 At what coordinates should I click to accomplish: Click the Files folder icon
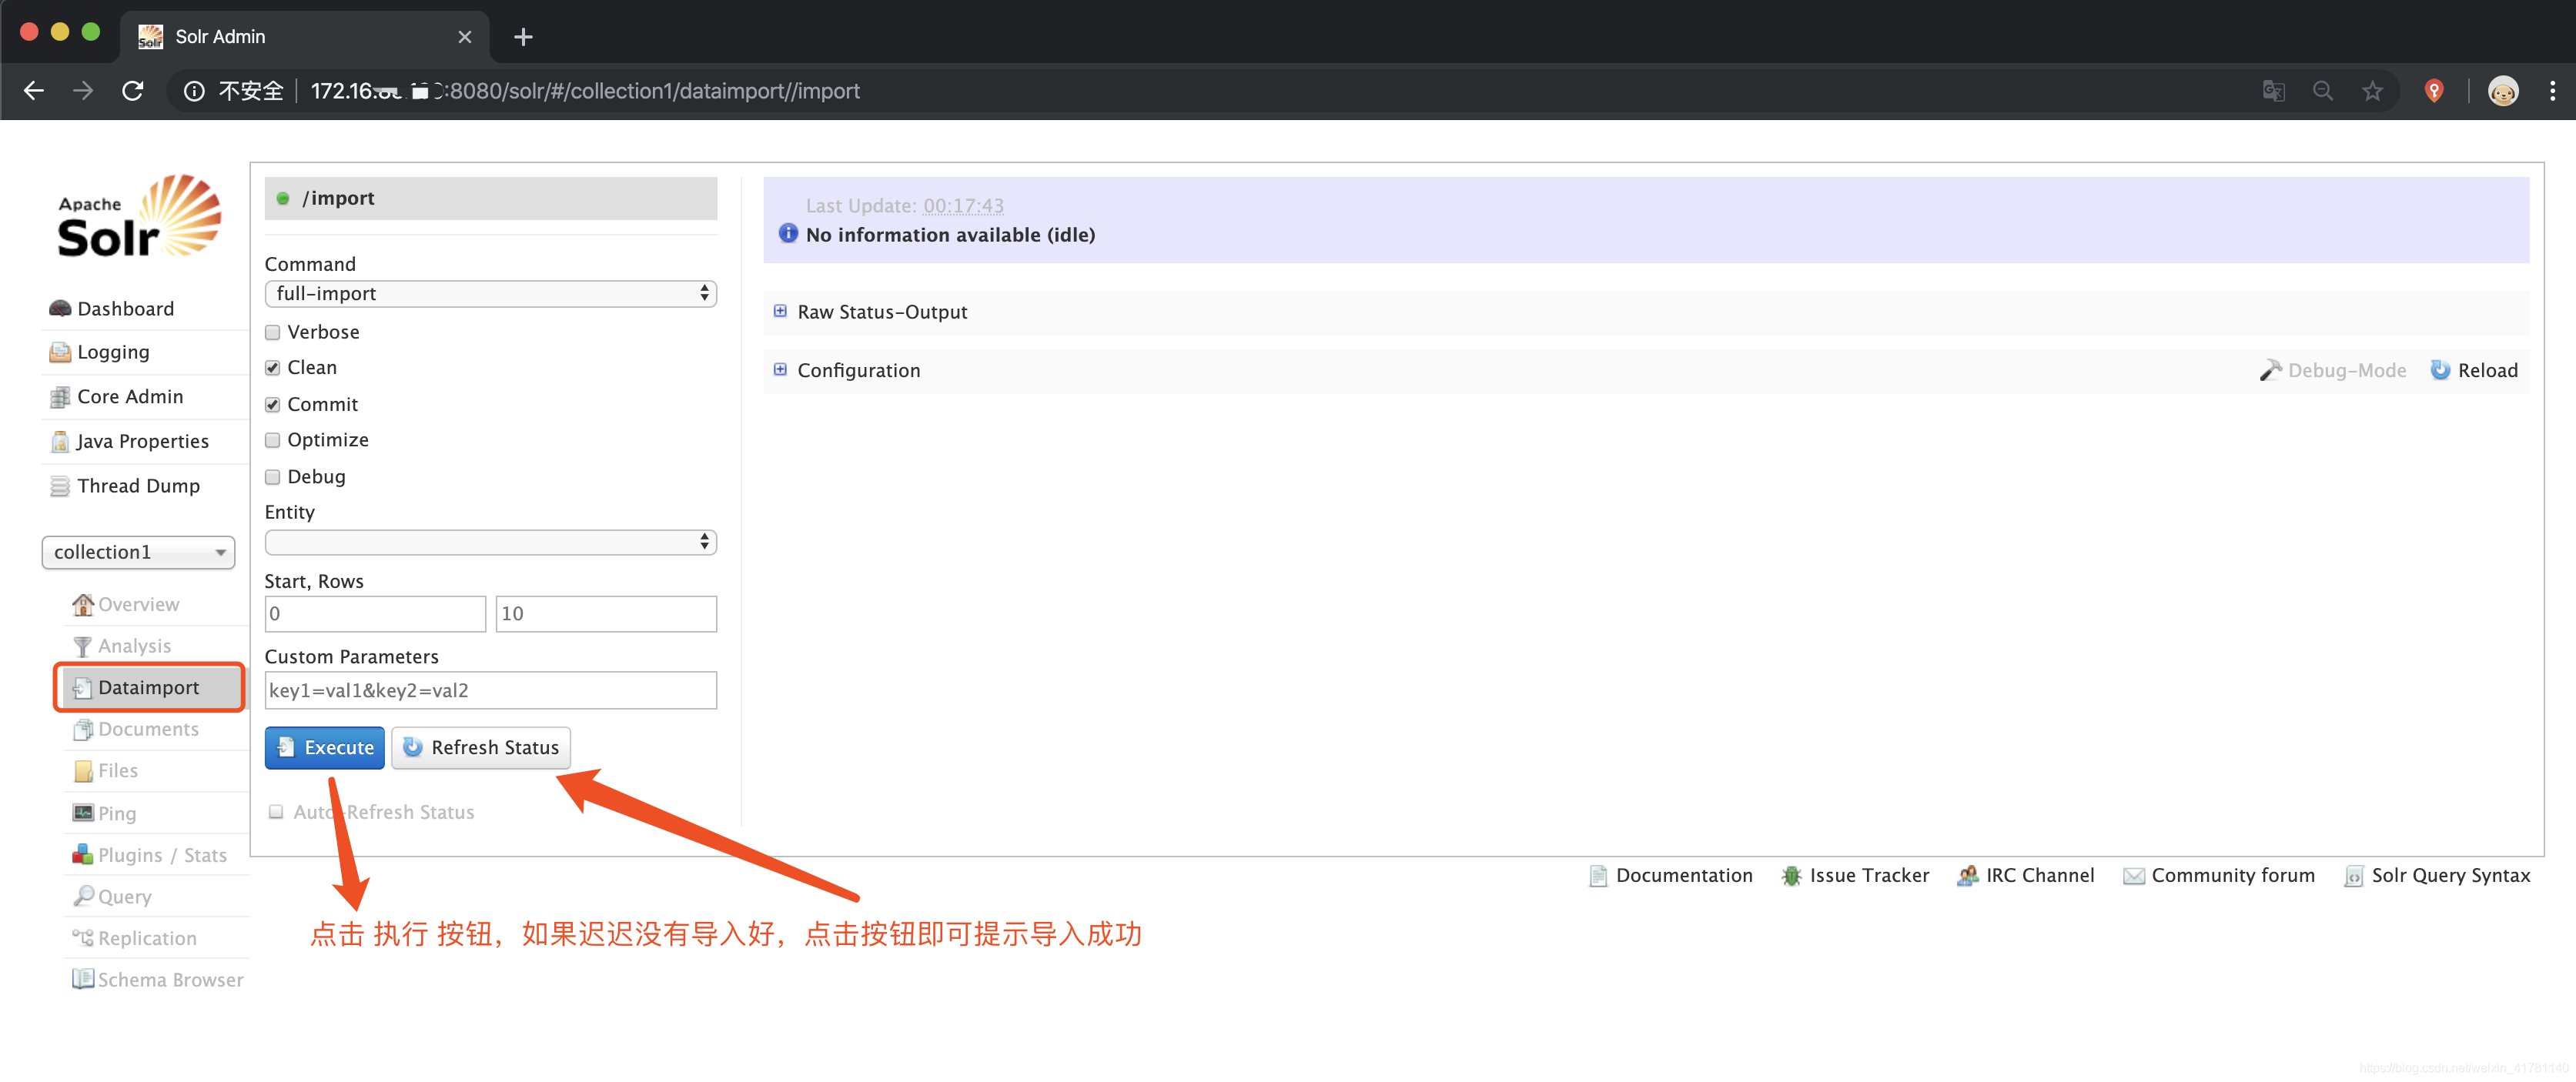coord(83,771)
